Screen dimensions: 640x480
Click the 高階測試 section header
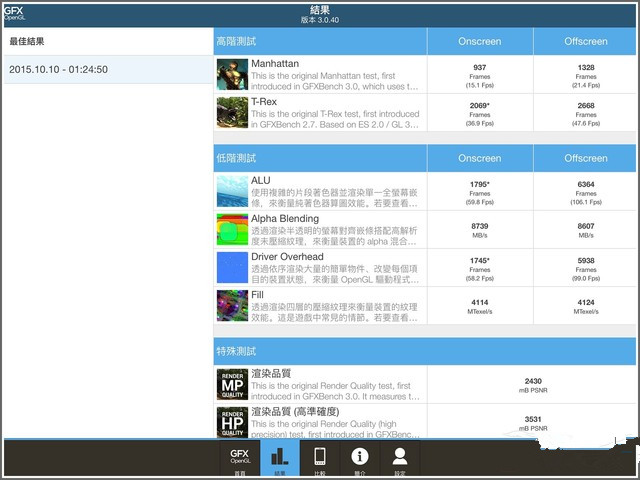[x=236, y=41]
